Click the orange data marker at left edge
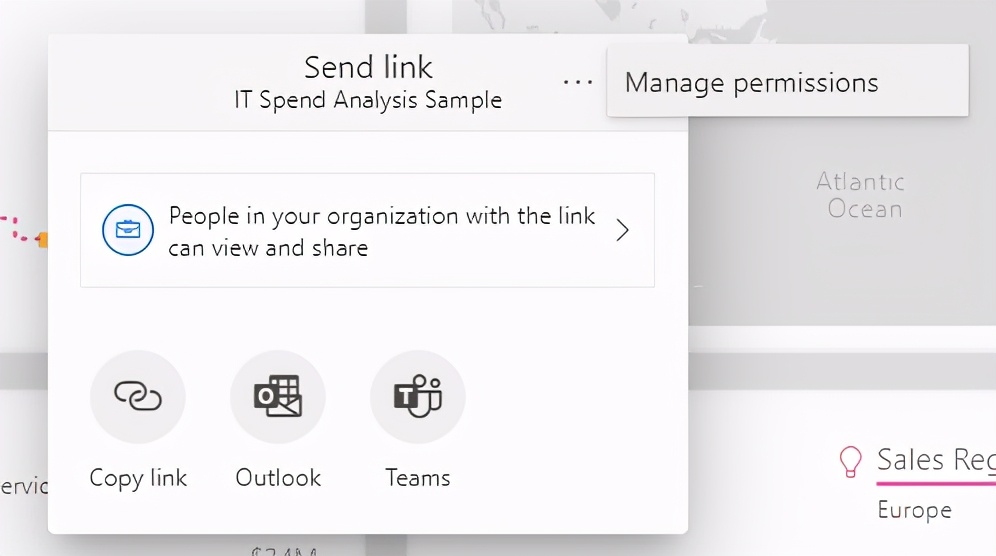Viewport: 996px width, 556px height. pos(43,239)
